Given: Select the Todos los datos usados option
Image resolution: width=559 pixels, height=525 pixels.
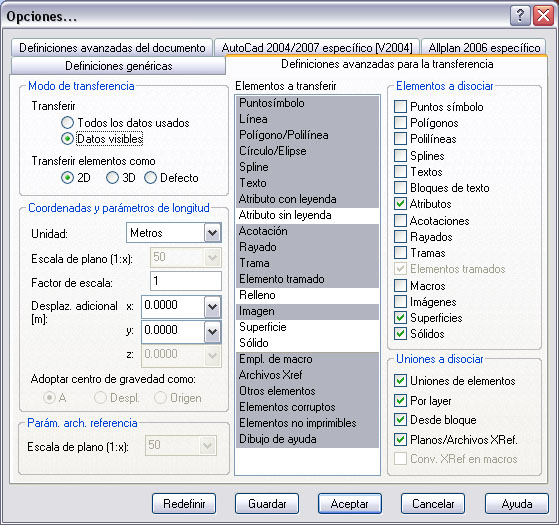Looking at the screenshot, I should 67,123.
